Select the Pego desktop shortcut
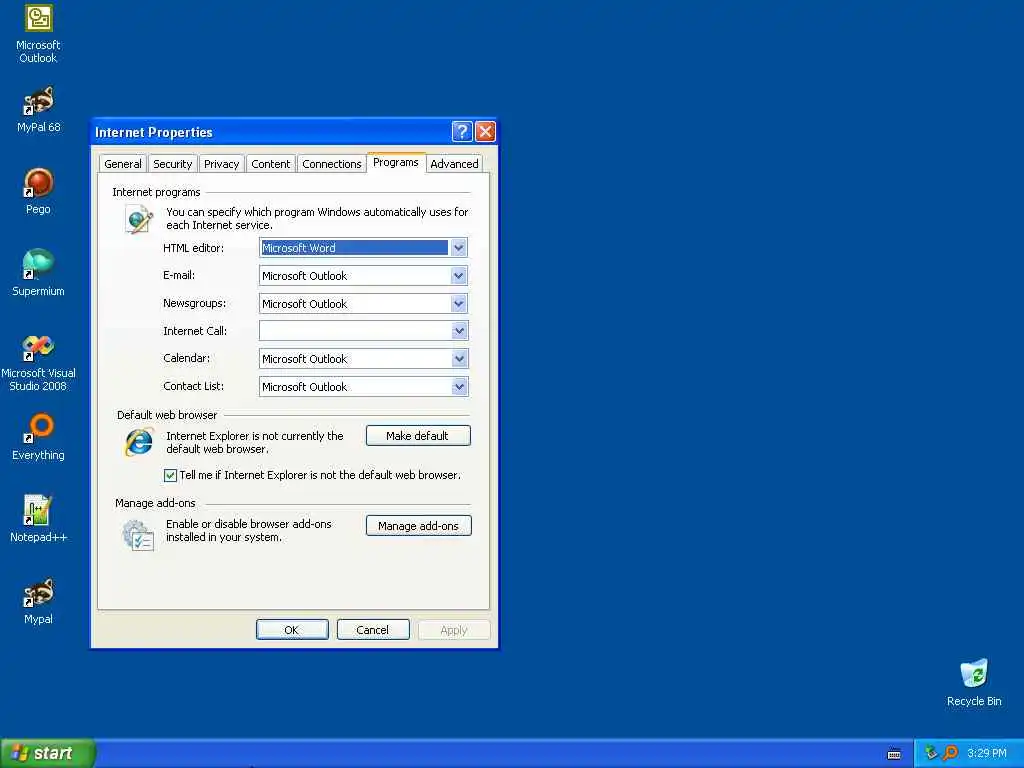Image resolution: width=1024 pixels, height=768 pixels. point(38,191)
